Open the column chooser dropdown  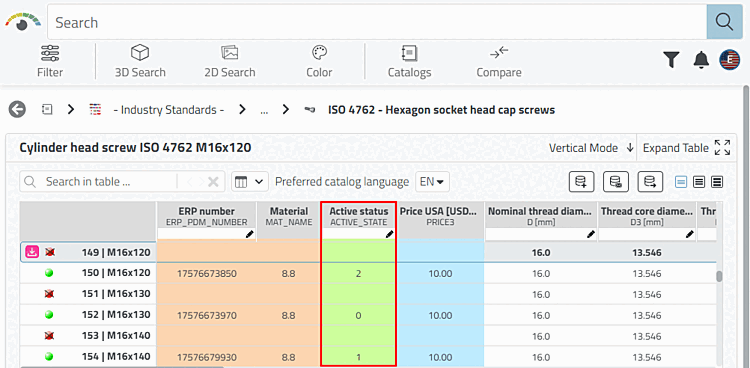pyautogui.click(x=250, y=182)
